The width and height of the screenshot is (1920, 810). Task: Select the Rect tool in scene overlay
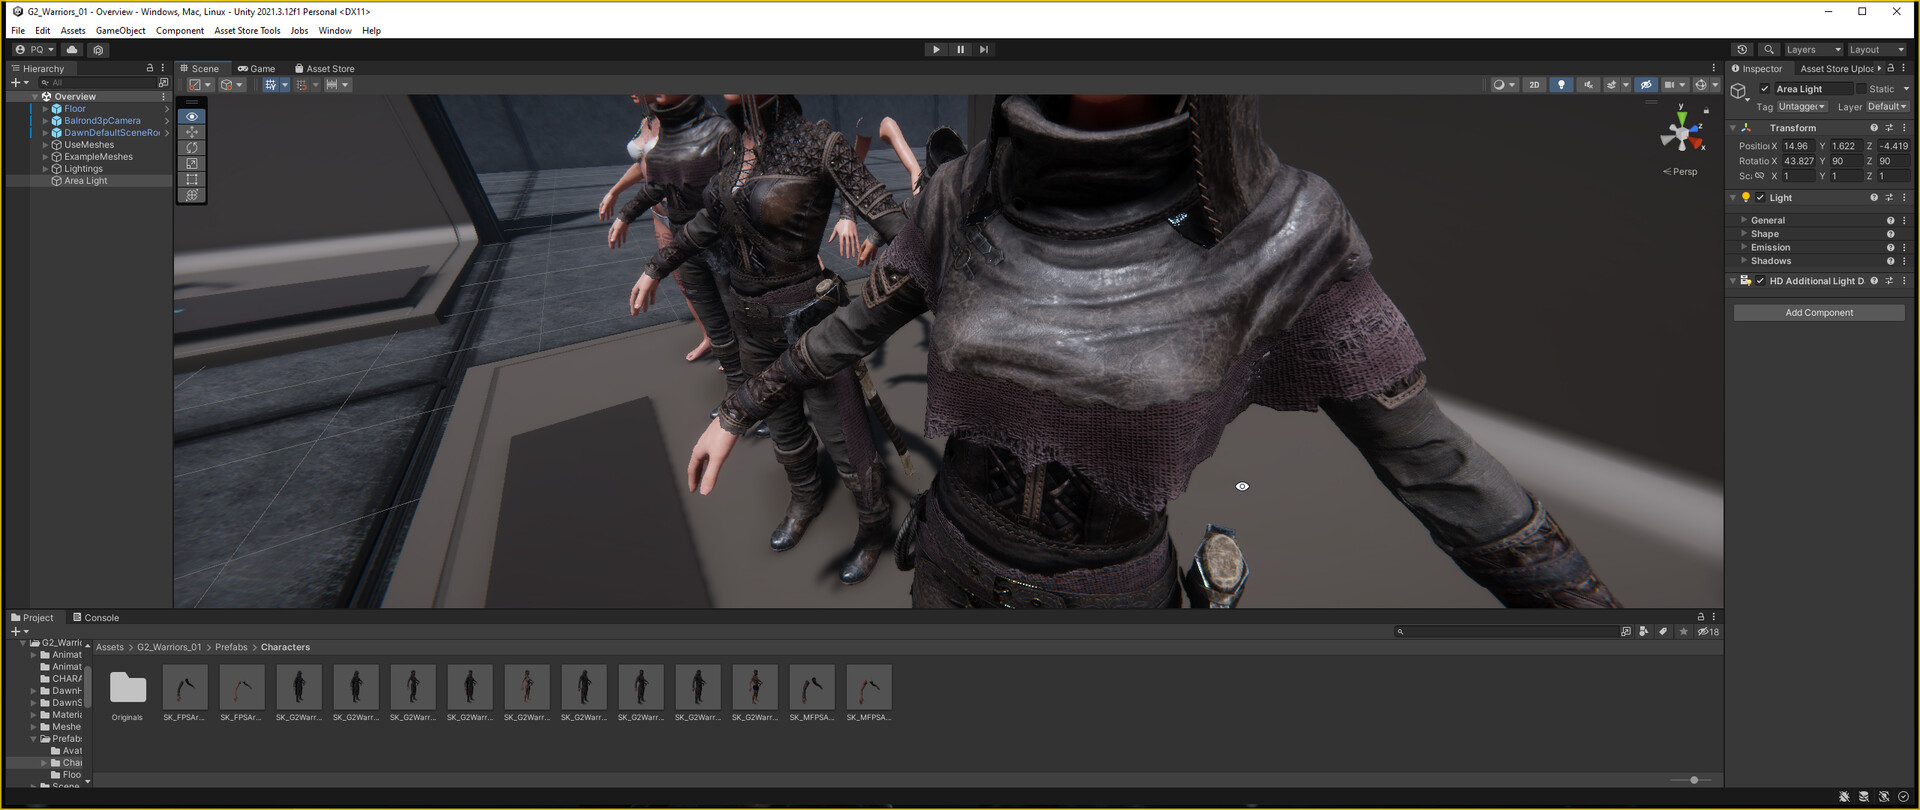[x=192, y=180]
